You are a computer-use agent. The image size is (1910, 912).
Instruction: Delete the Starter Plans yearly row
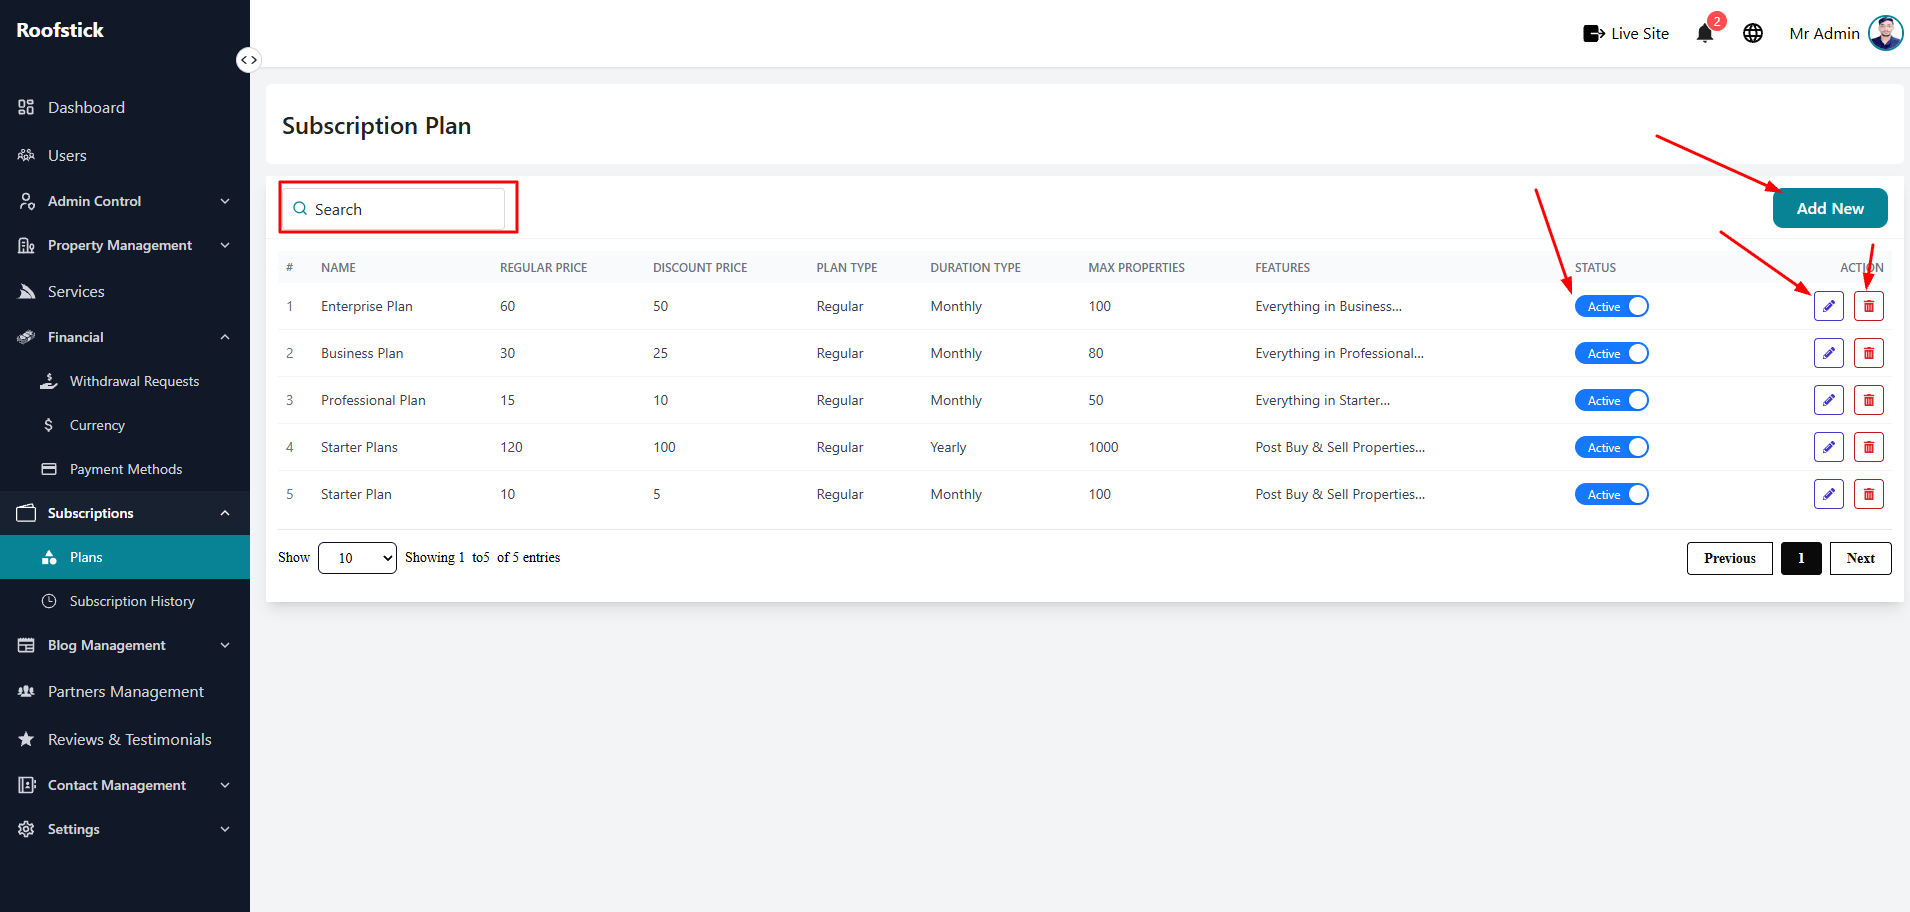(x=1868, y=447)
